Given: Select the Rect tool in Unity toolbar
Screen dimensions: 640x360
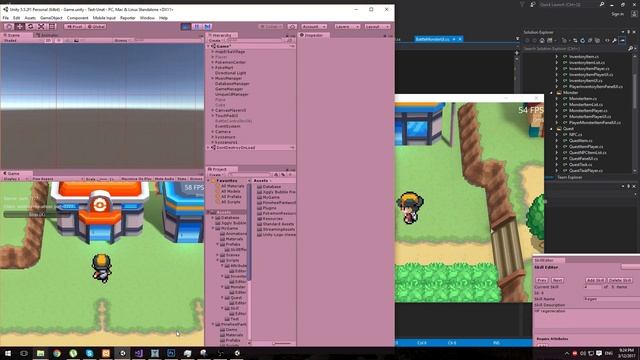Looking at the screenshot, I should point(52,27).
